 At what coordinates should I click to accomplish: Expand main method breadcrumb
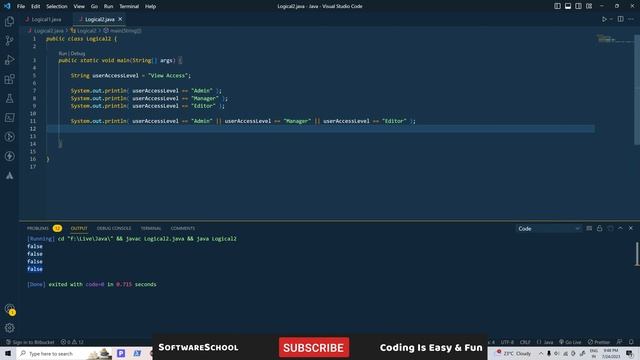tap(122, 31)
